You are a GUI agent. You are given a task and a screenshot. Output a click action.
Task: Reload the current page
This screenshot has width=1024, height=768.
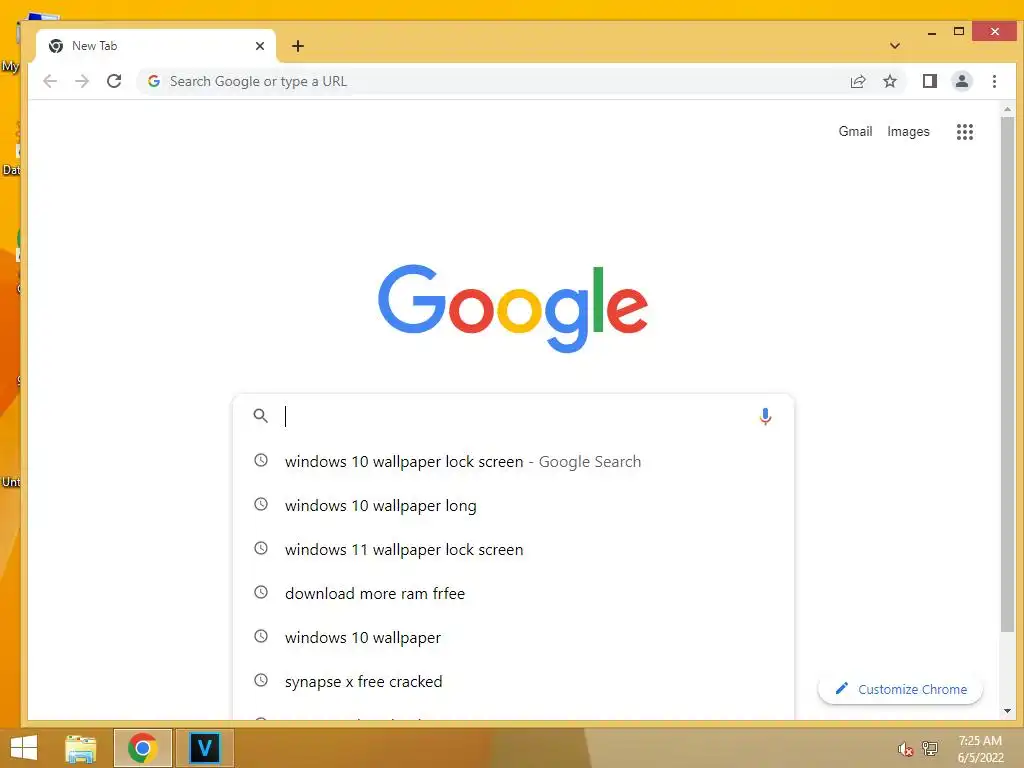(114, 81)
